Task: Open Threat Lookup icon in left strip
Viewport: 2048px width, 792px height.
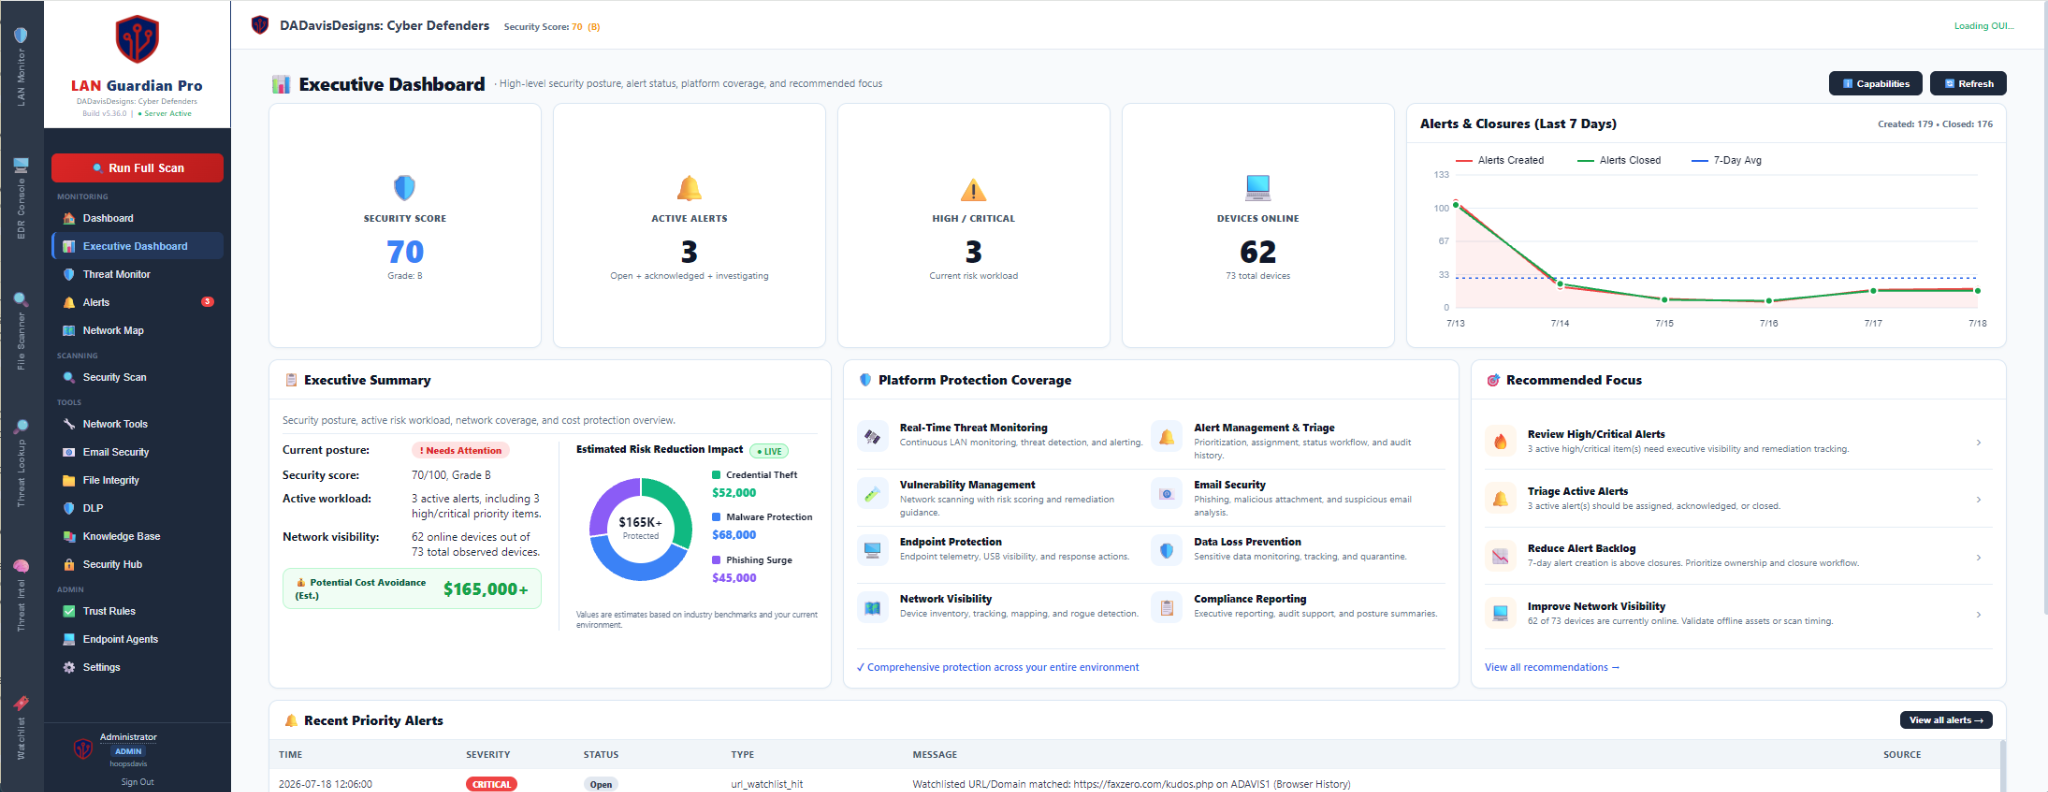Action: coord(21,427)
